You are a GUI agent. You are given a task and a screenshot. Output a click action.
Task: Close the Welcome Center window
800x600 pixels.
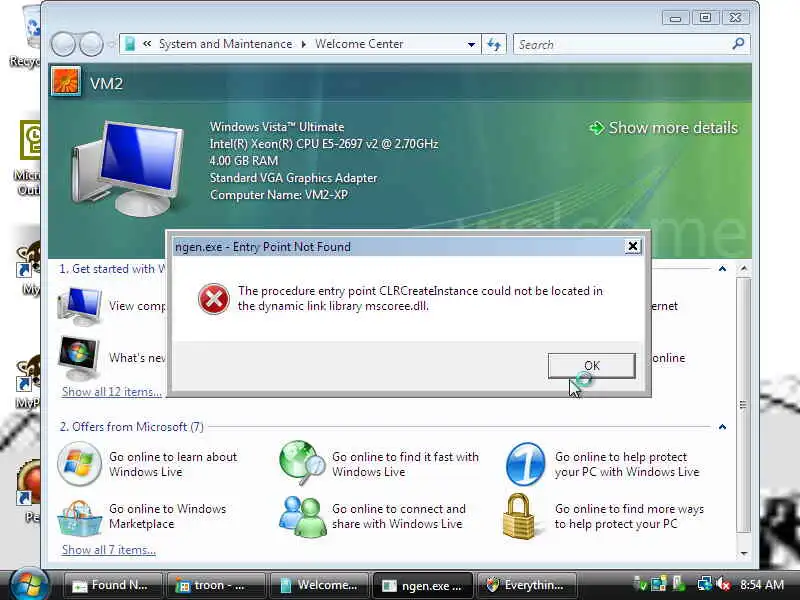pos(735,18)
